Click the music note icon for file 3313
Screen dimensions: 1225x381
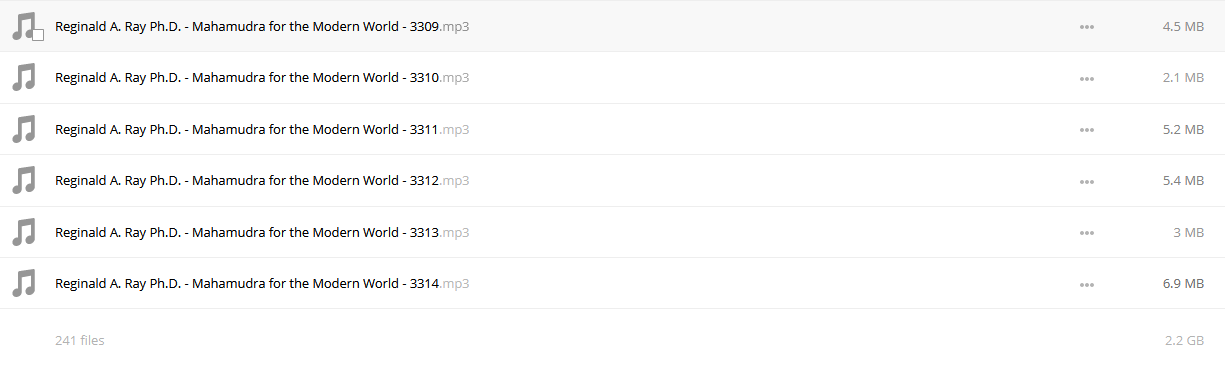[23, 232]
